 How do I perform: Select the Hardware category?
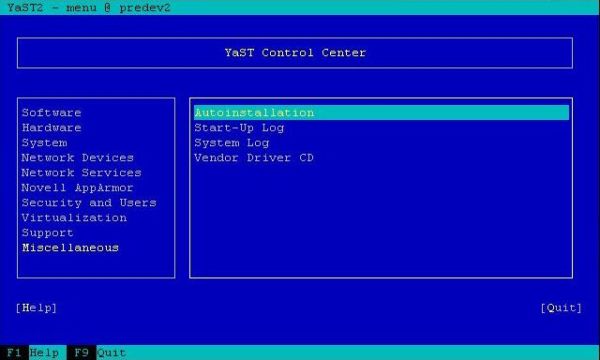(51, 128)
